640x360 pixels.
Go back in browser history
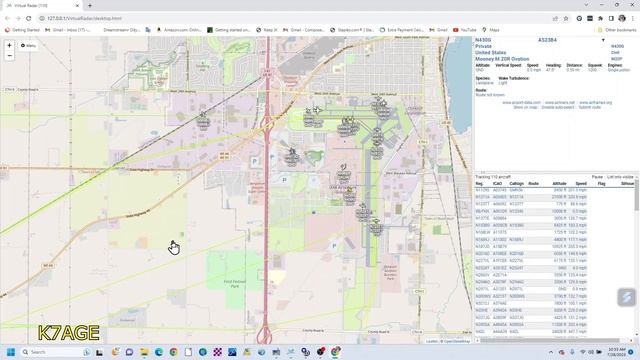point(7,18)
